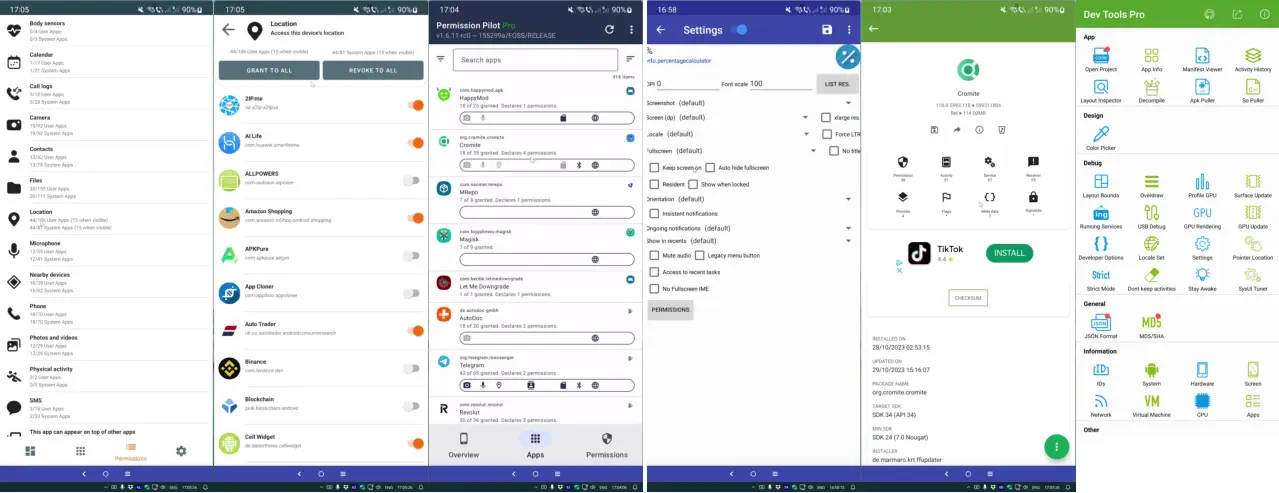Click the save icon in Settings header
Screen dimensions: 1279x493
(826, 30)
